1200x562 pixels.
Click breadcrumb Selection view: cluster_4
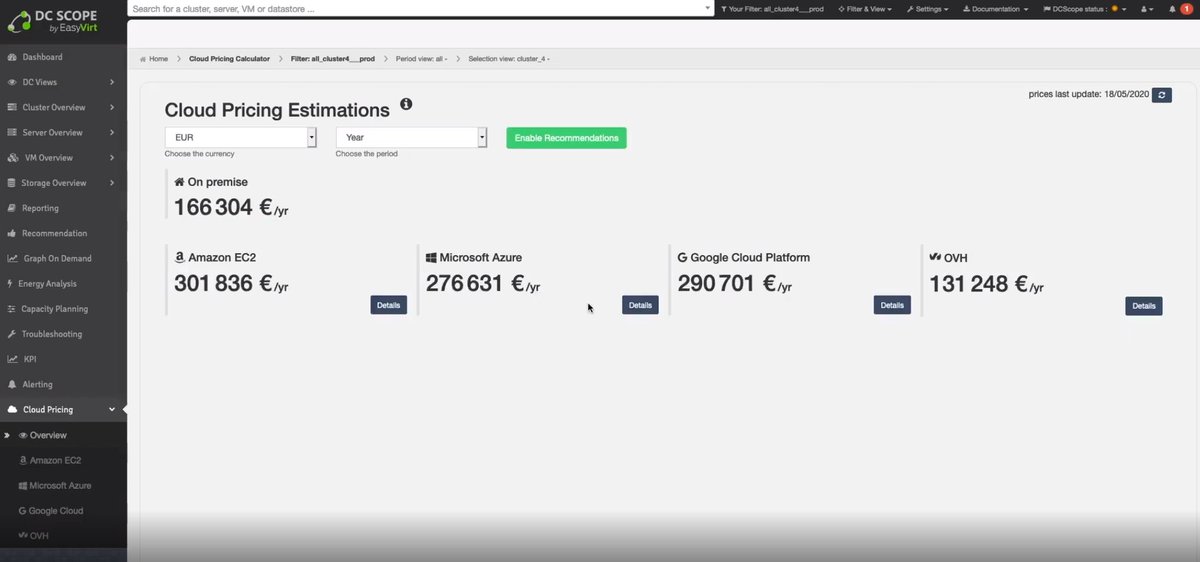point(509,59)
